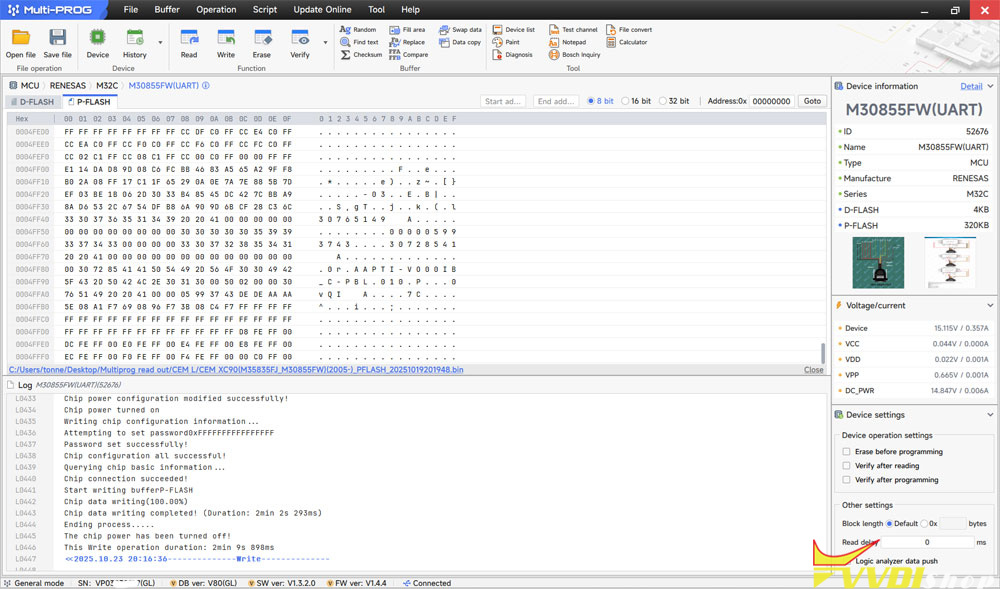
Task: Expand the History dropdown arrow
Action: click(x=161, y=43)
